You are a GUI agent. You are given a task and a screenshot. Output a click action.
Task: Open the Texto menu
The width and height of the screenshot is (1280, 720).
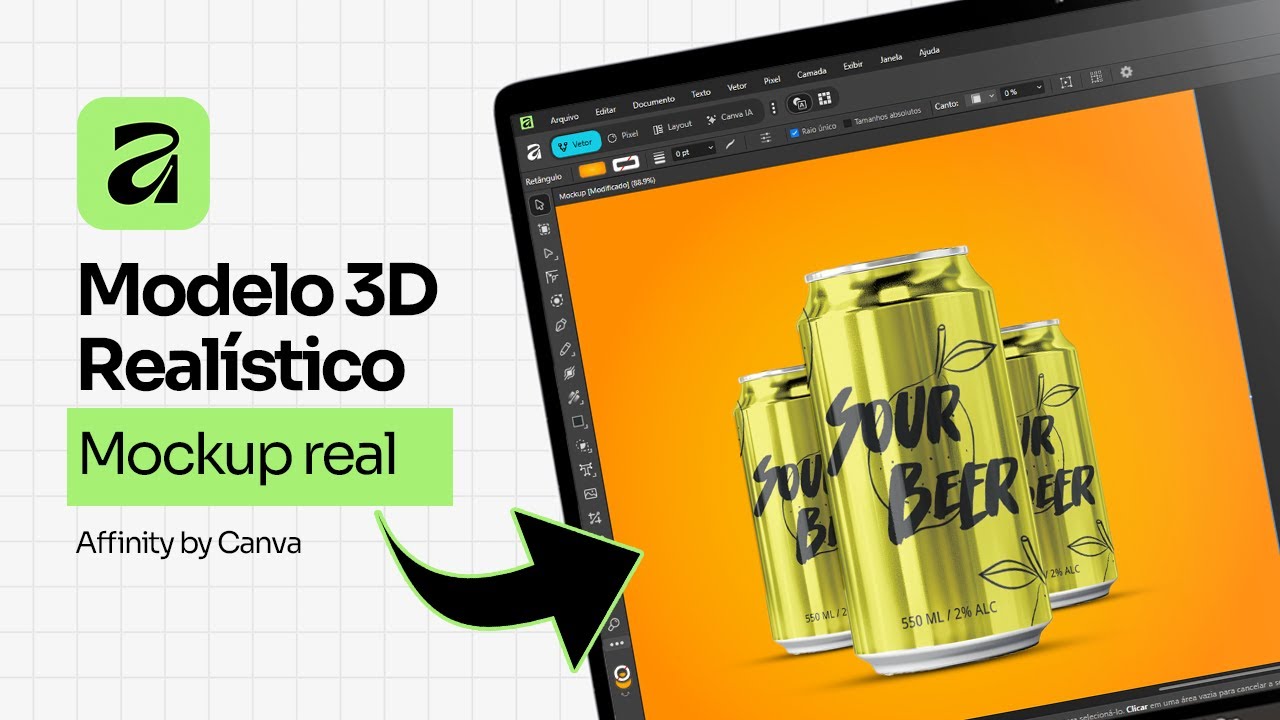701,93
